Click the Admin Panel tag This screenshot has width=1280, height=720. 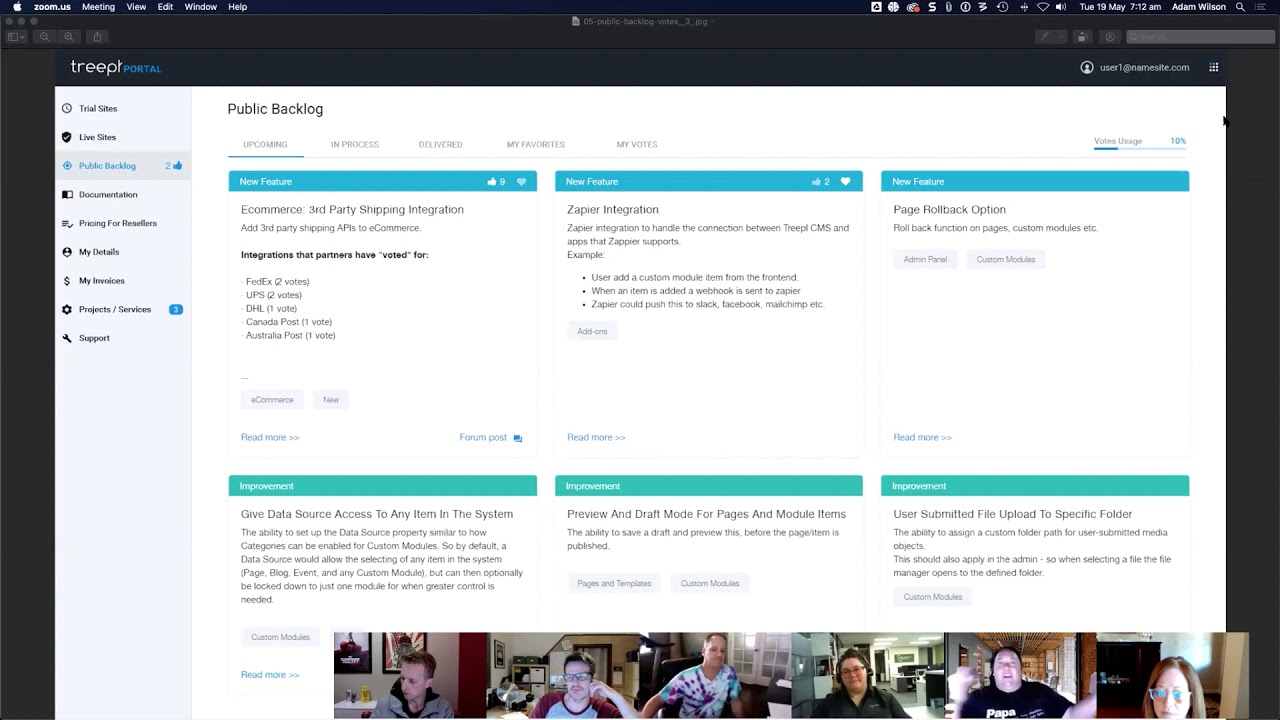coord(925,259)
